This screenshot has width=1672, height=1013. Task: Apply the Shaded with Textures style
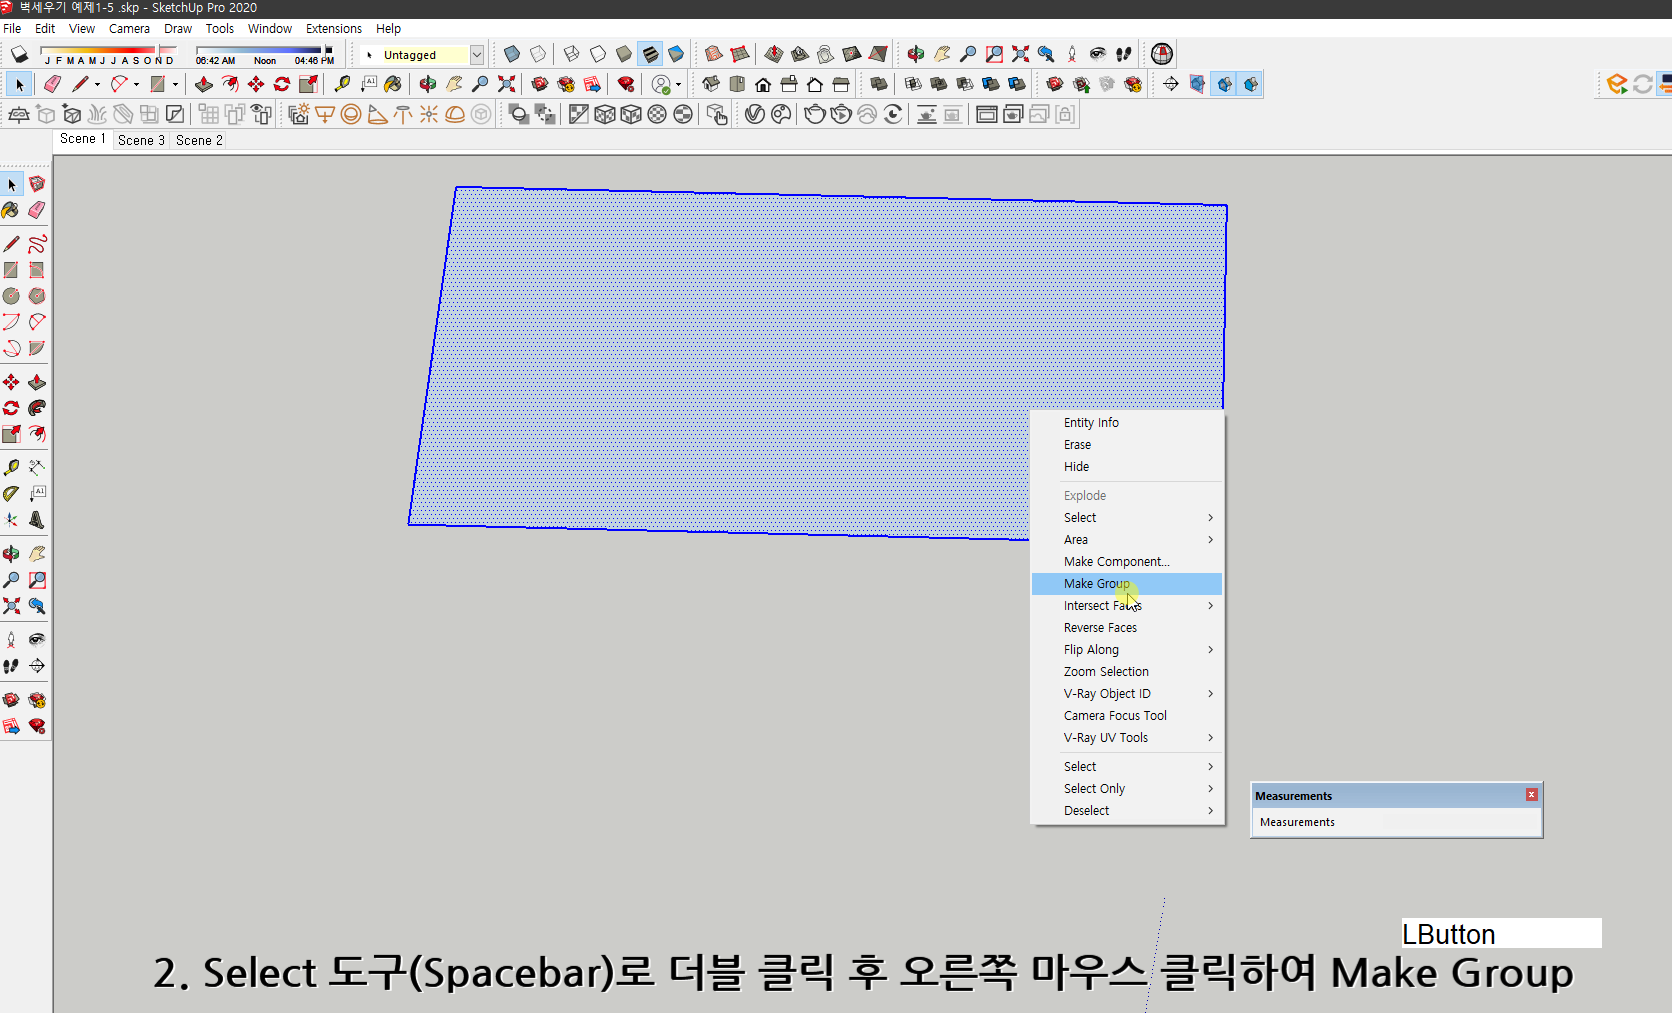click(651, 54)
